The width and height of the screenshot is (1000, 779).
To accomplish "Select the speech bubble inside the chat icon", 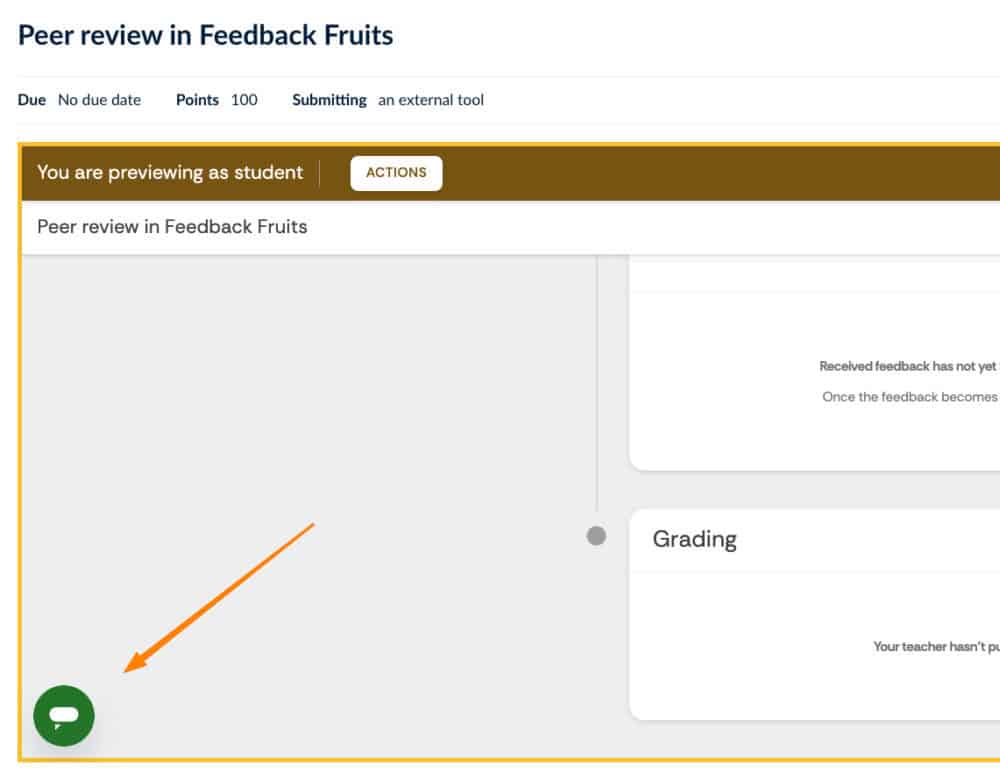I will click(x=63, y=716).
